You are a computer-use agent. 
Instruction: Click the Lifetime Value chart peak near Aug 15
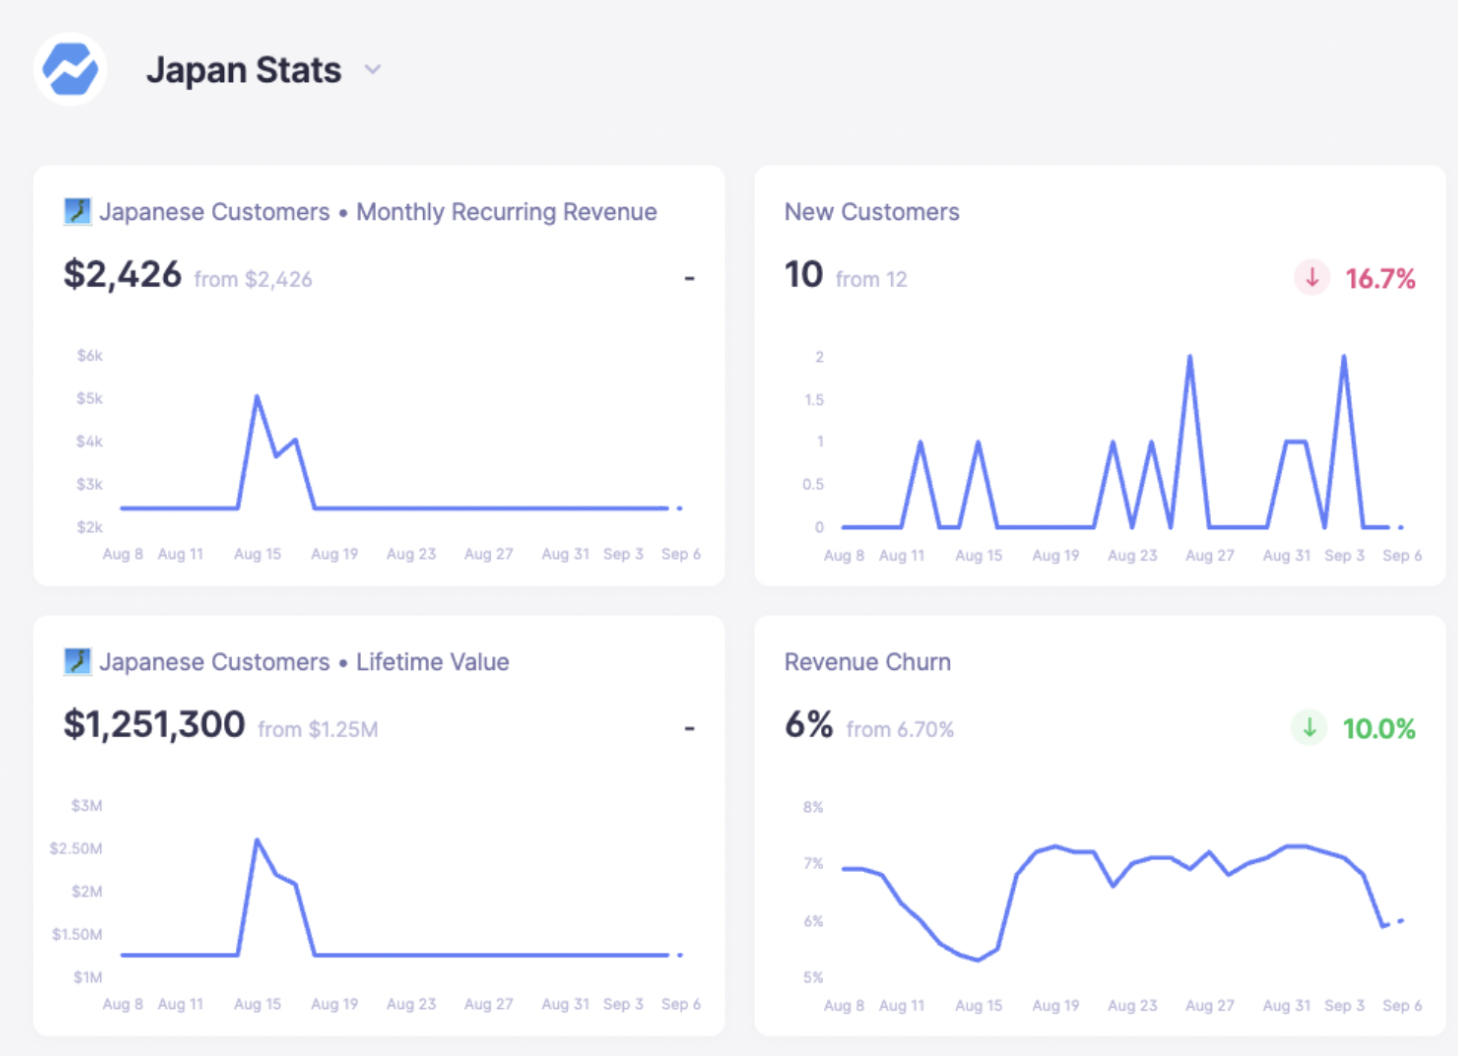tap(257, 840)
